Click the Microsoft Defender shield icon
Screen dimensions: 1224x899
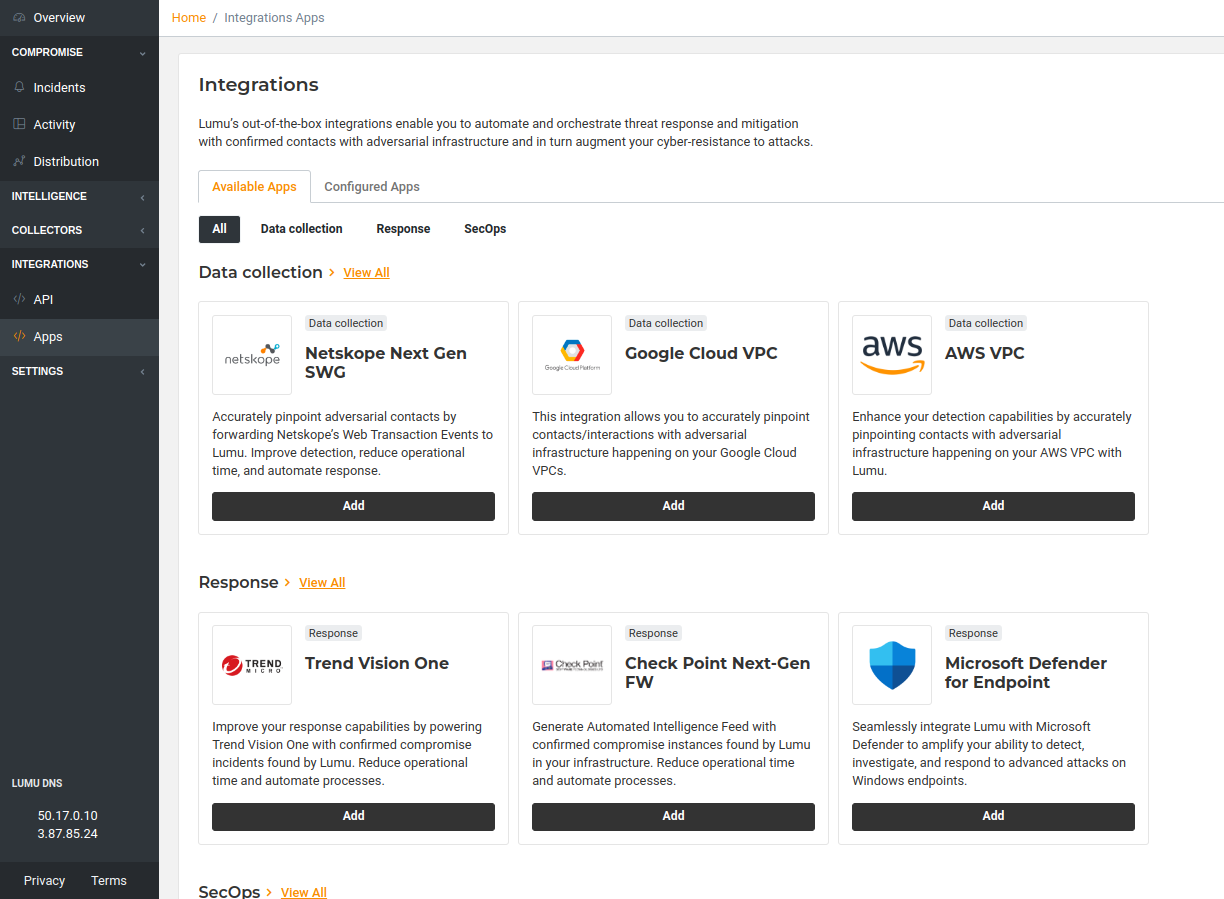coord(892,665)
